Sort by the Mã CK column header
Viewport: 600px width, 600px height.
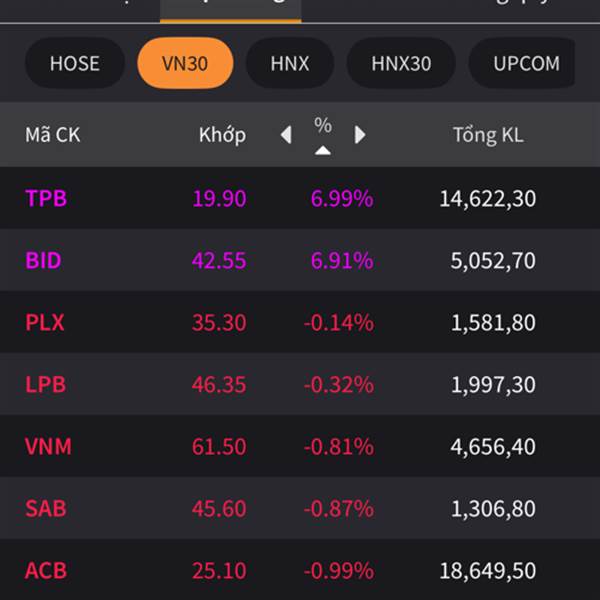click(53, 135)
